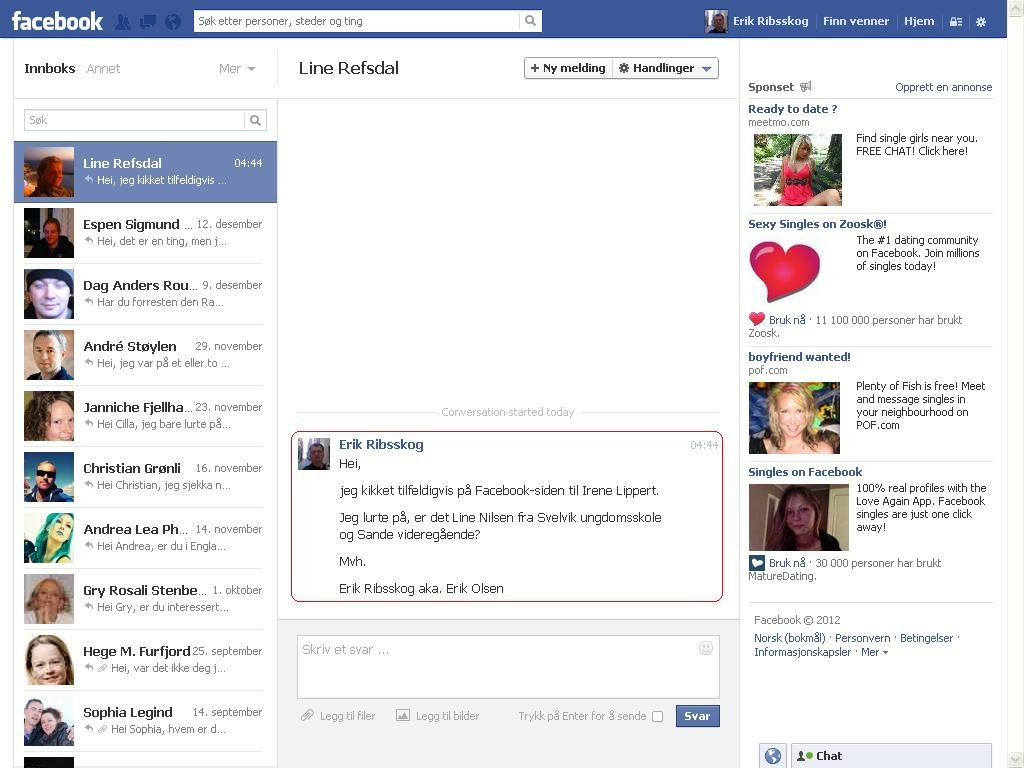Viewport: 1024px width, 768px height.
Task: Open the friend requests icon
Action: coord(124,19)
